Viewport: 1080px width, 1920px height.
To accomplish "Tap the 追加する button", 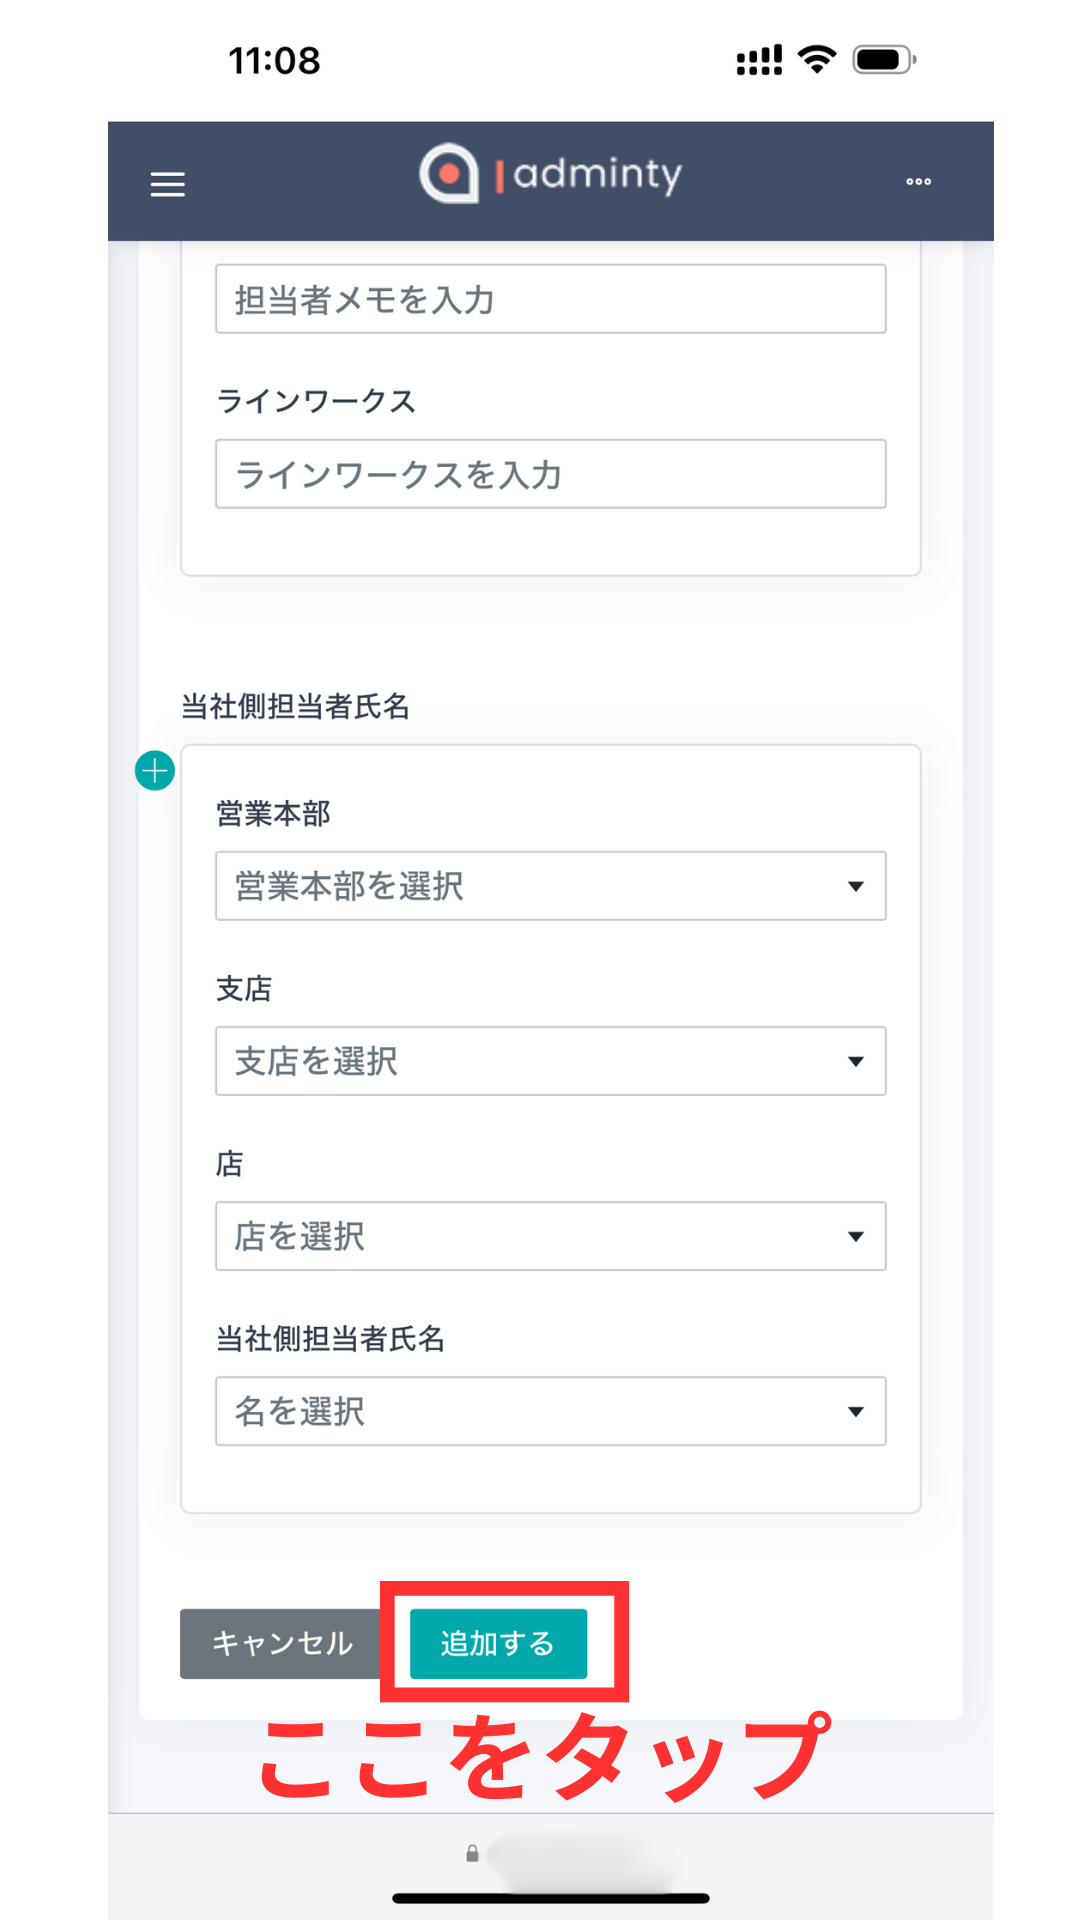I will coord(498,1643).
